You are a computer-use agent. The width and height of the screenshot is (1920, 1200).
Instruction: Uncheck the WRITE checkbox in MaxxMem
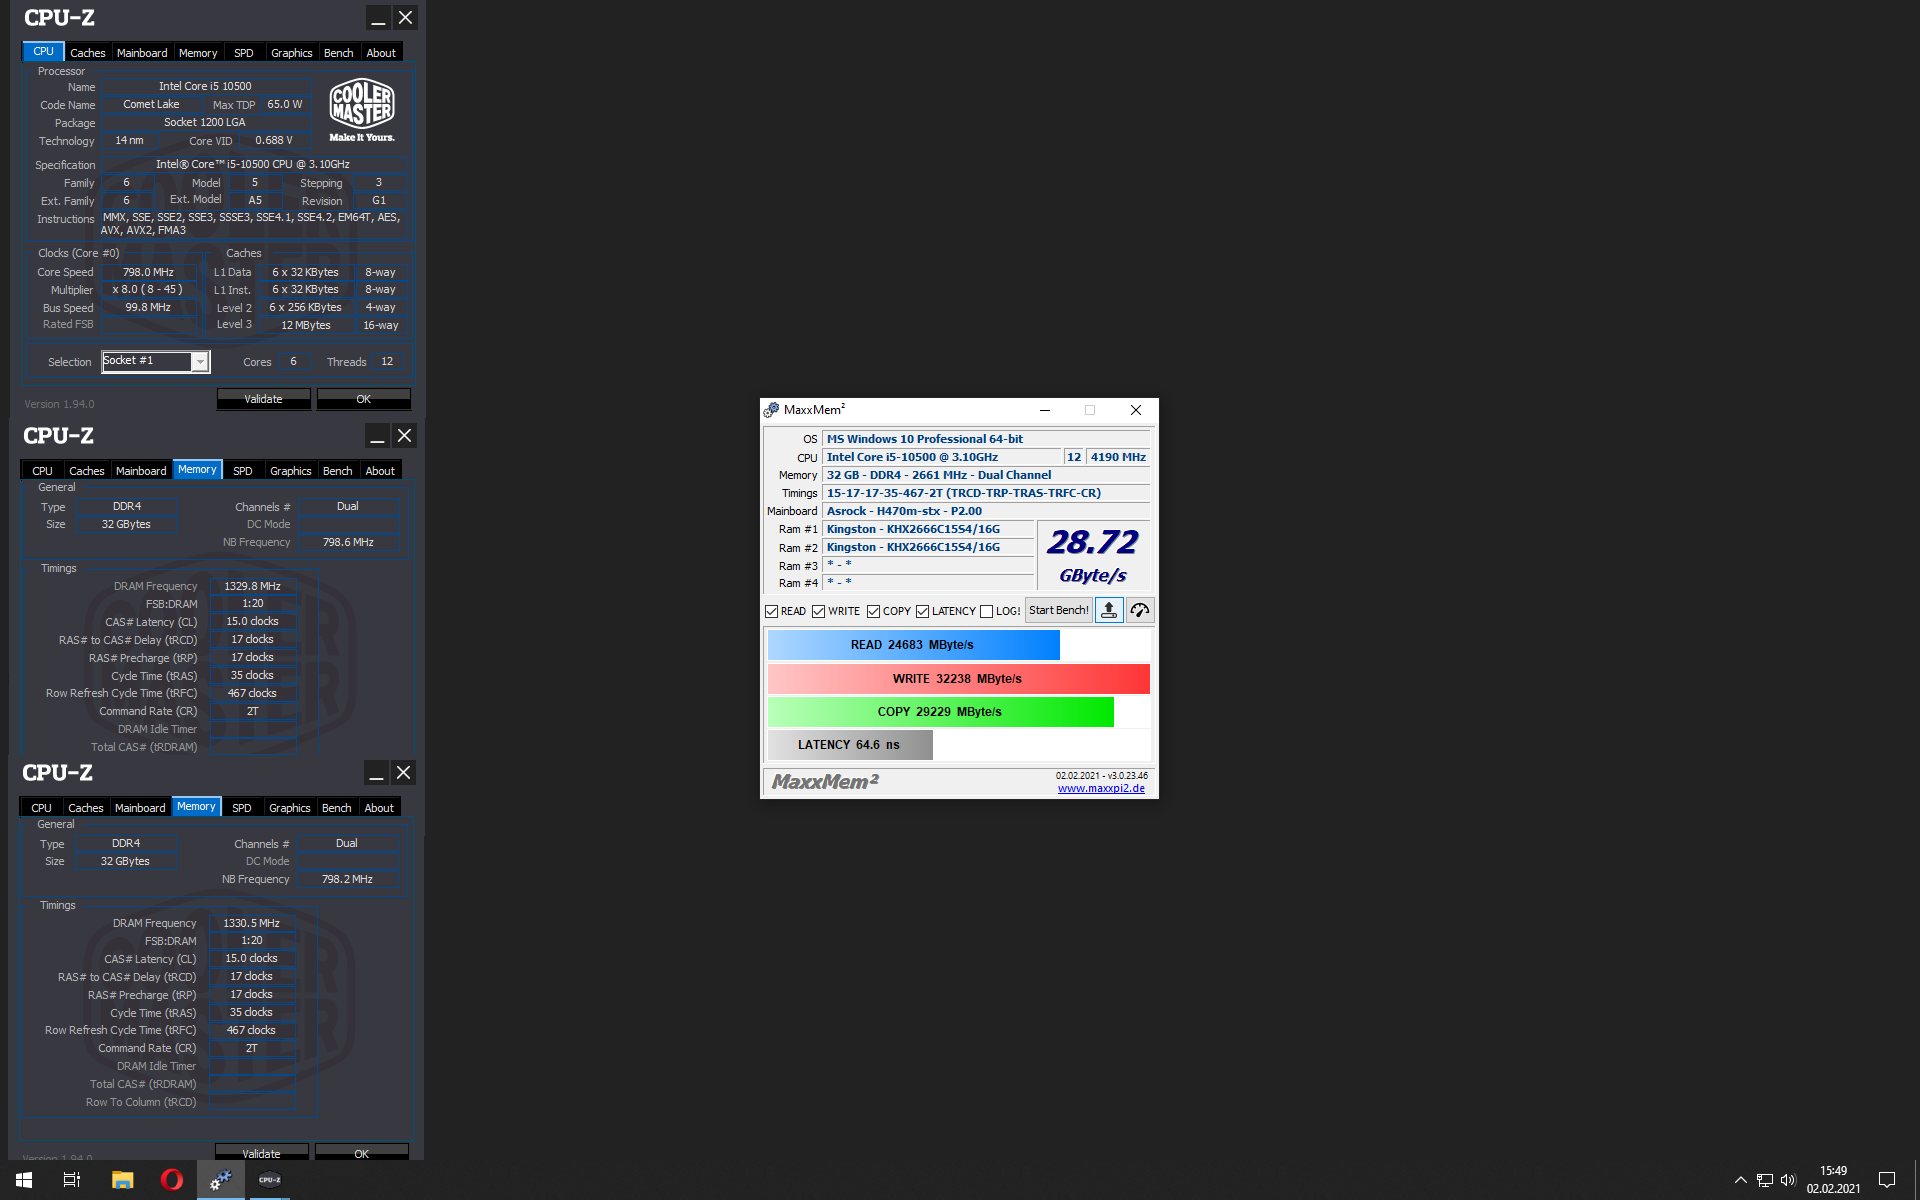coord(819,611)
